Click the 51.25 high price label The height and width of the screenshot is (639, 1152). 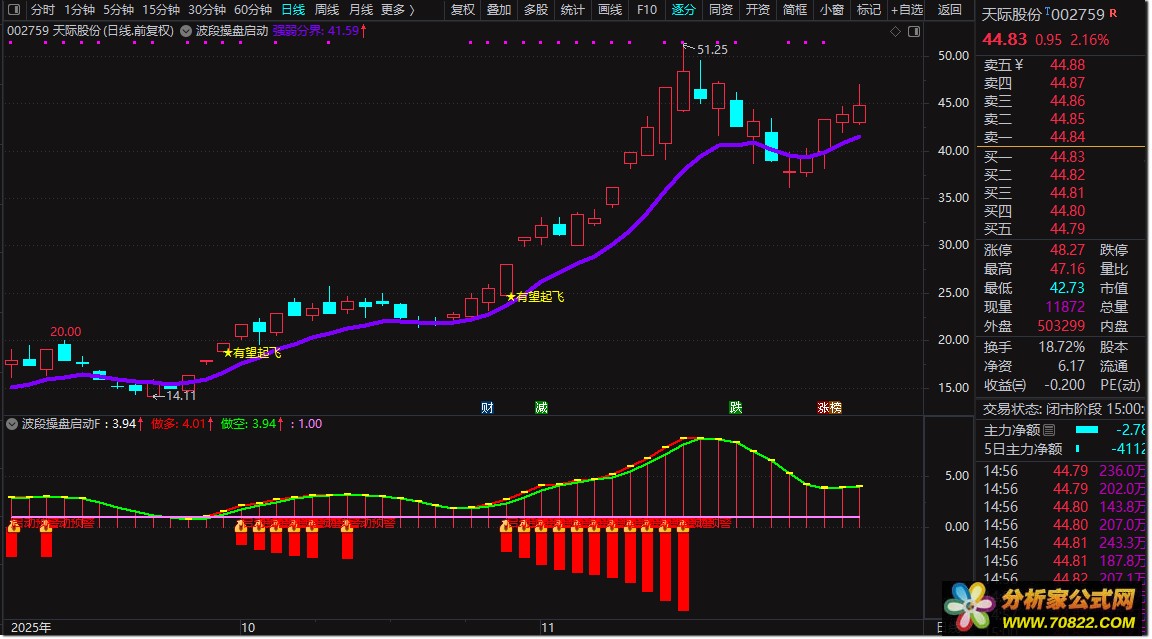(712, 49)
